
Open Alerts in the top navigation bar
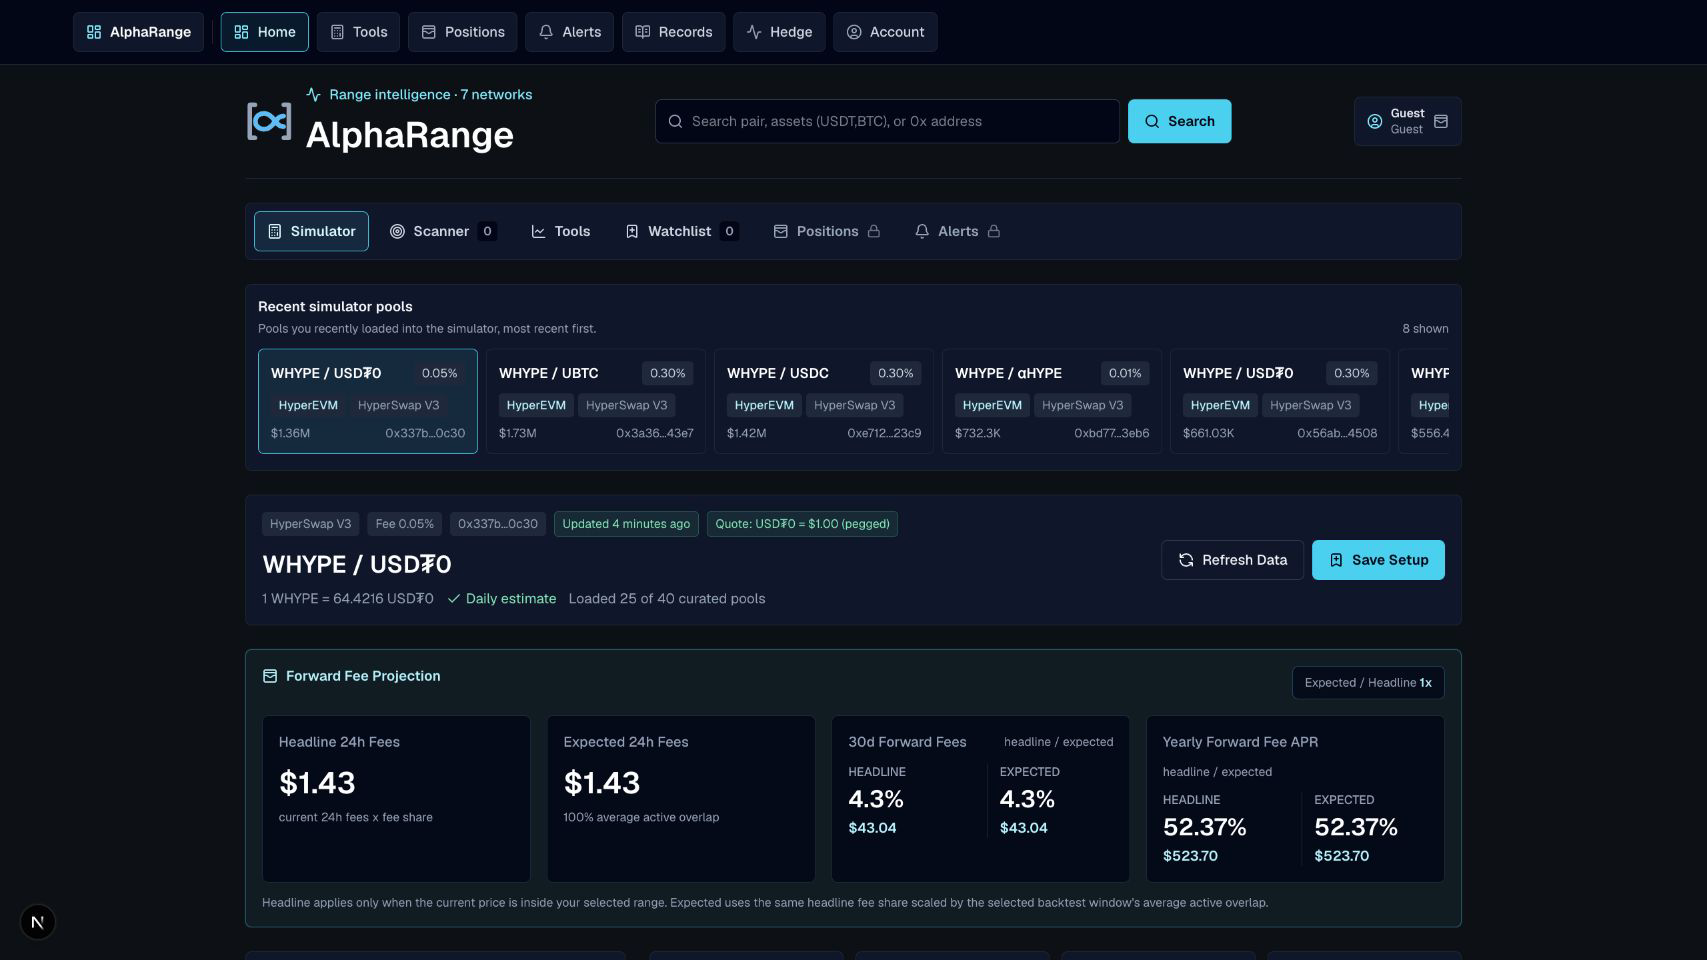click(570, 32)
